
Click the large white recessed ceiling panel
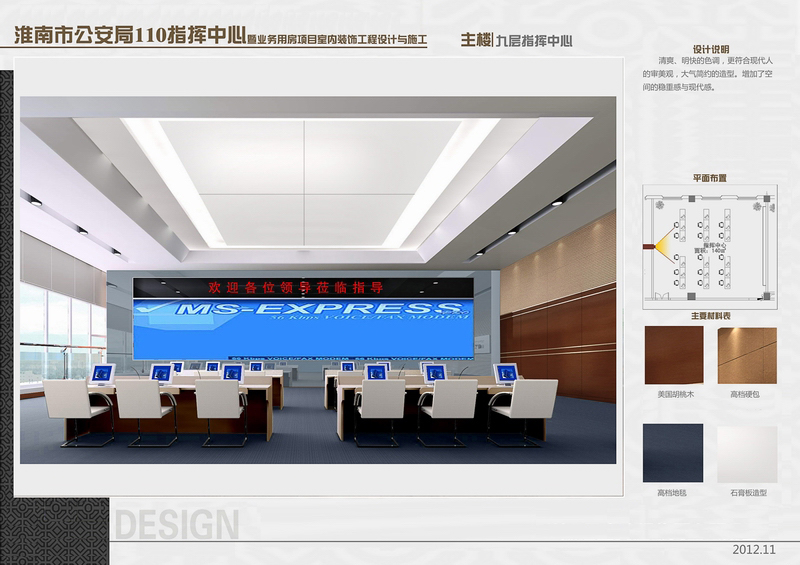305,180
